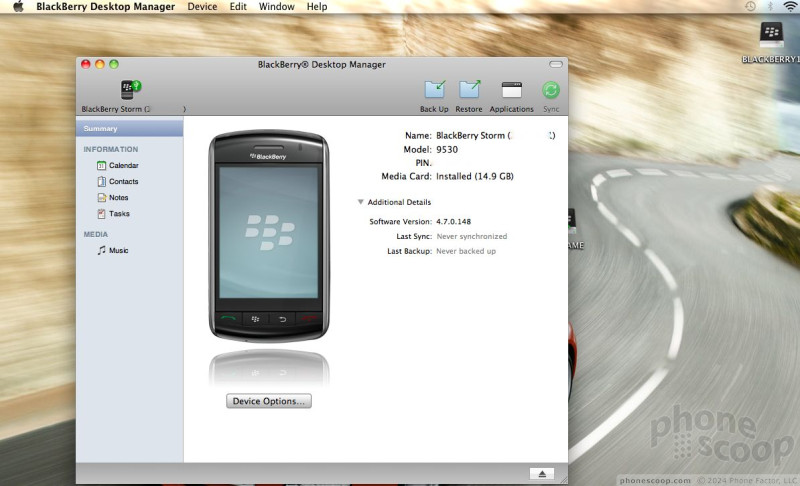Click the eject icon button at bottom
The image size is (800, 486).
coord(542,474)
